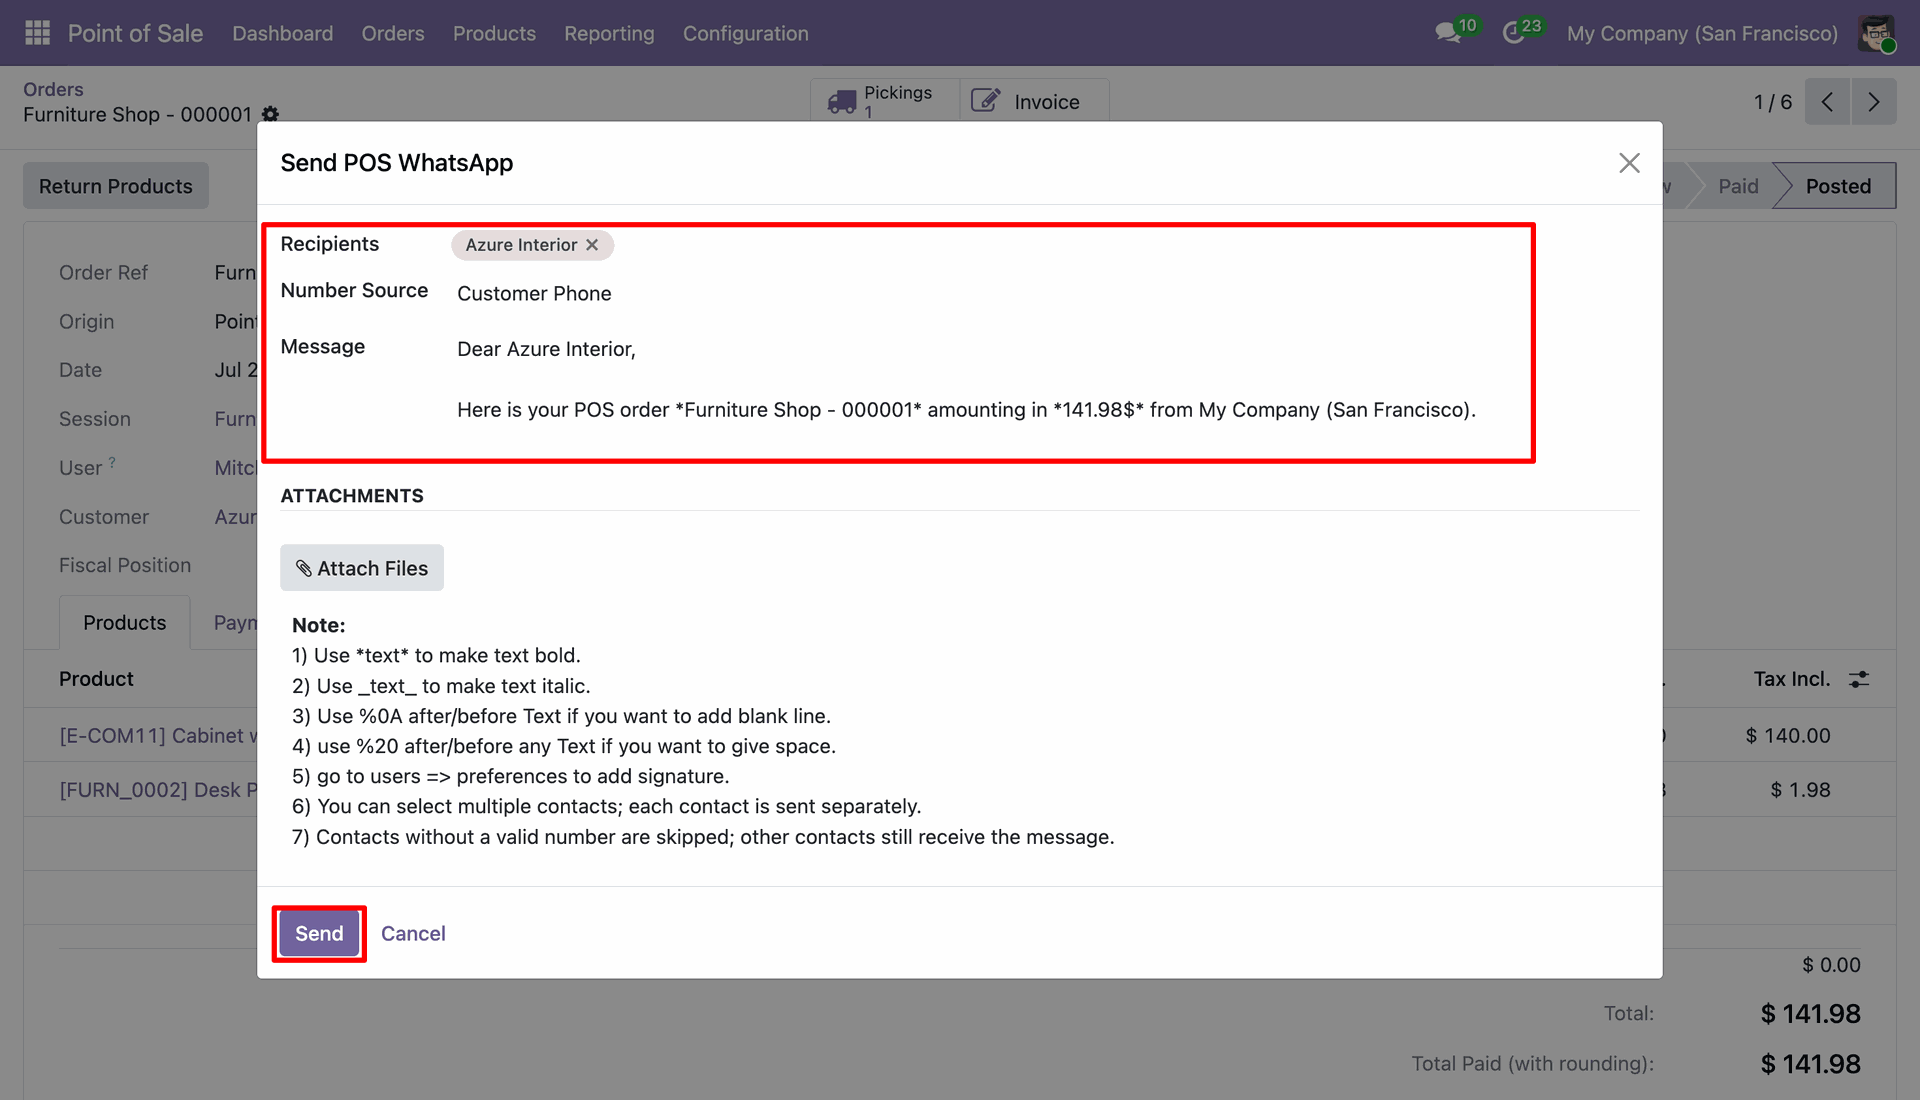The image size is (1920, 1100).
Task: Send the WhatsApp message
Action: point(319,934)
